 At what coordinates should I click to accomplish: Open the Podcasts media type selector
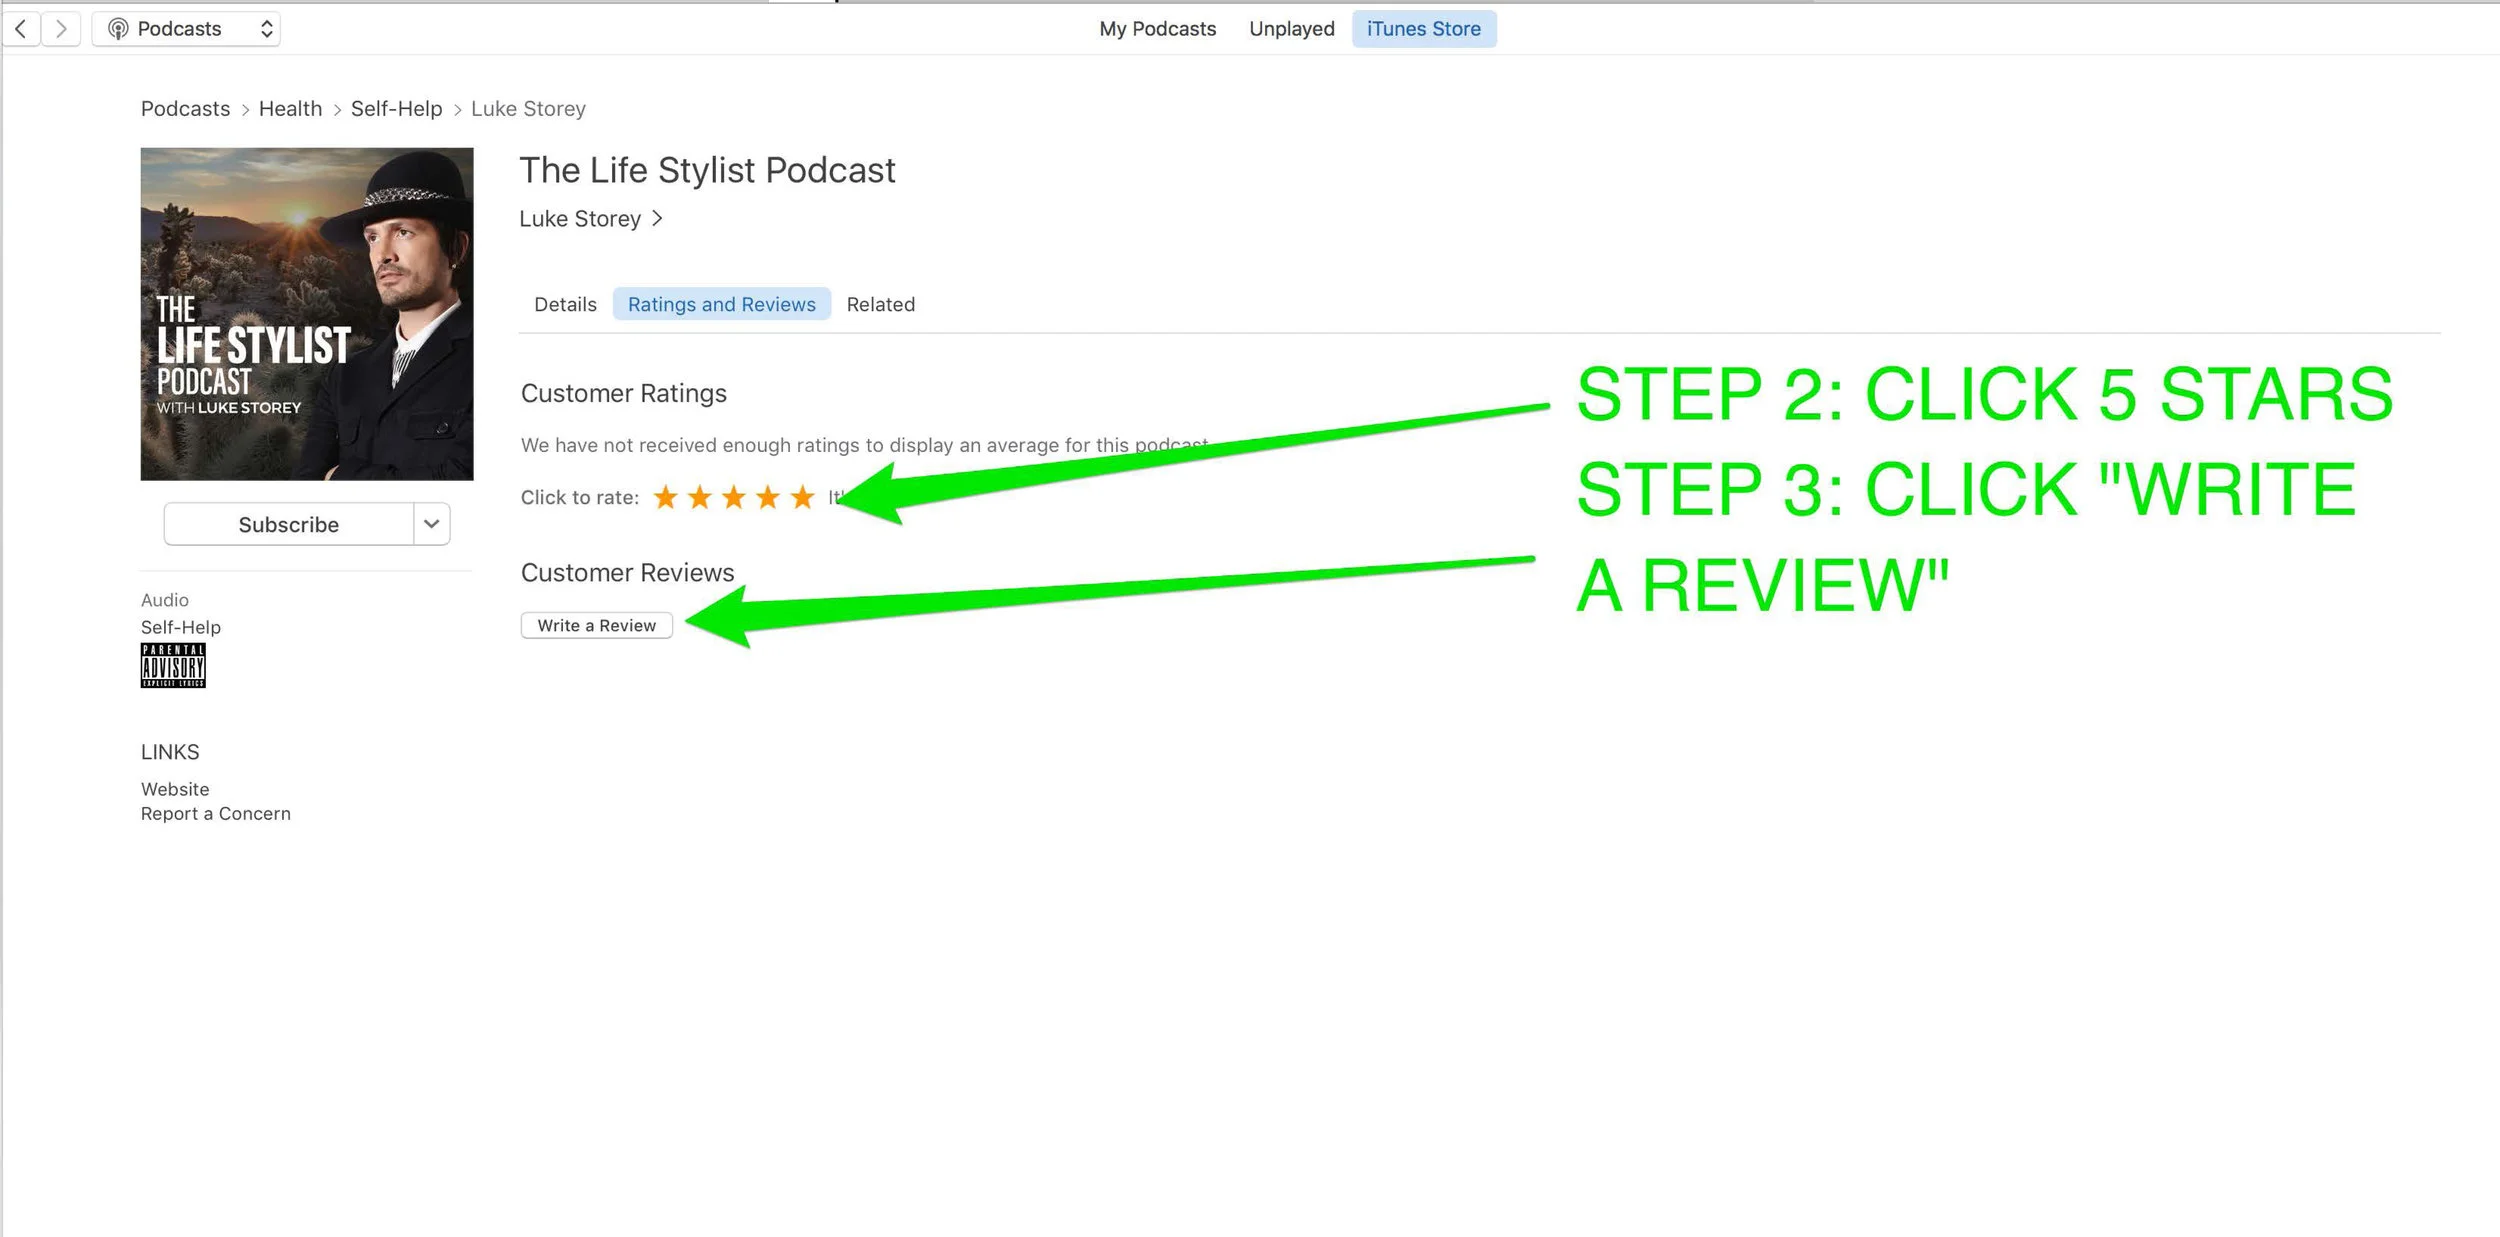186,29
